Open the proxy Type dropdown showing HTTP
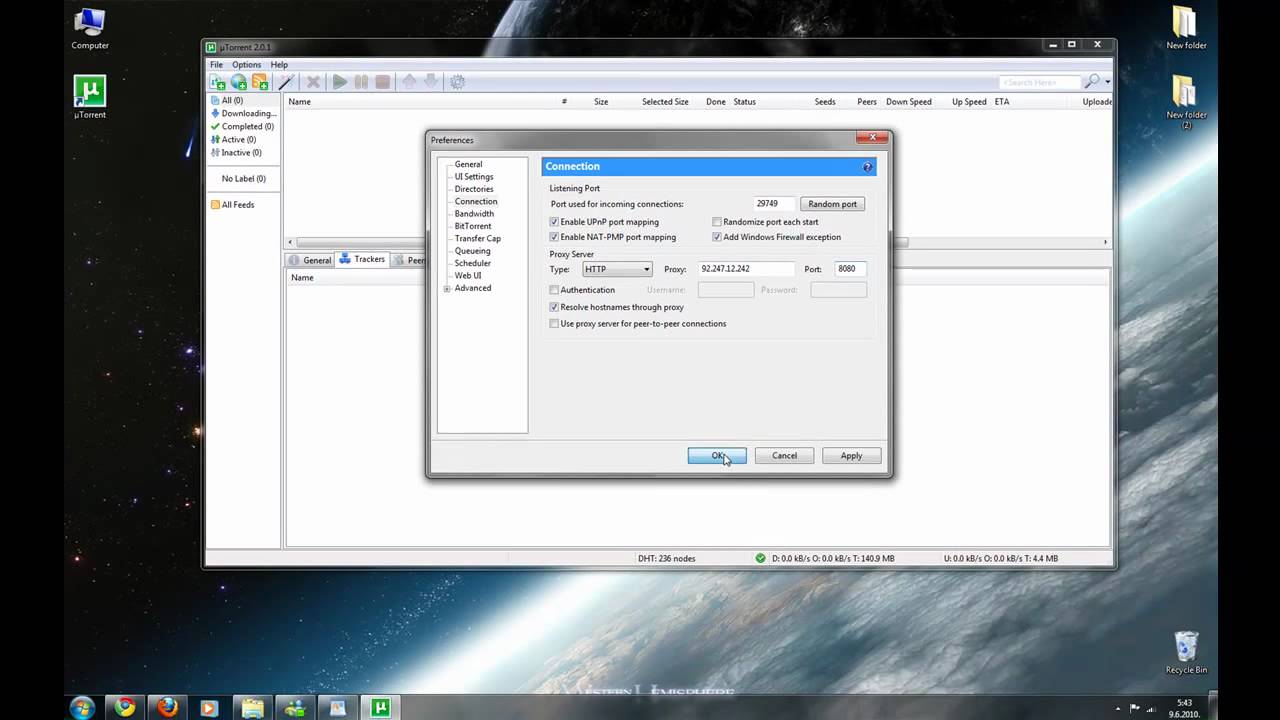 click(618, 269)
